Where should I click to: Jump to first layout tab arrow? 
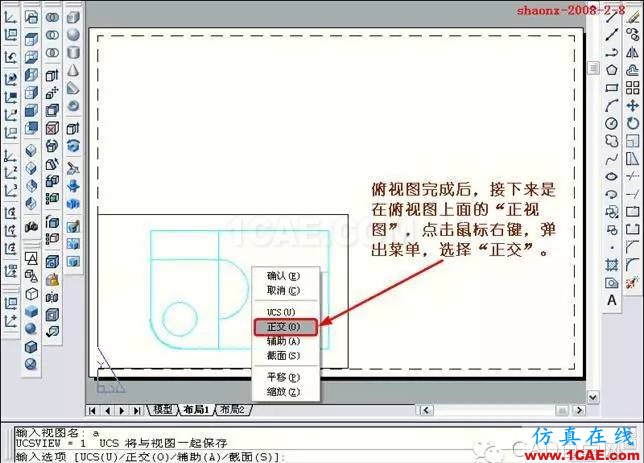point(92,410)
